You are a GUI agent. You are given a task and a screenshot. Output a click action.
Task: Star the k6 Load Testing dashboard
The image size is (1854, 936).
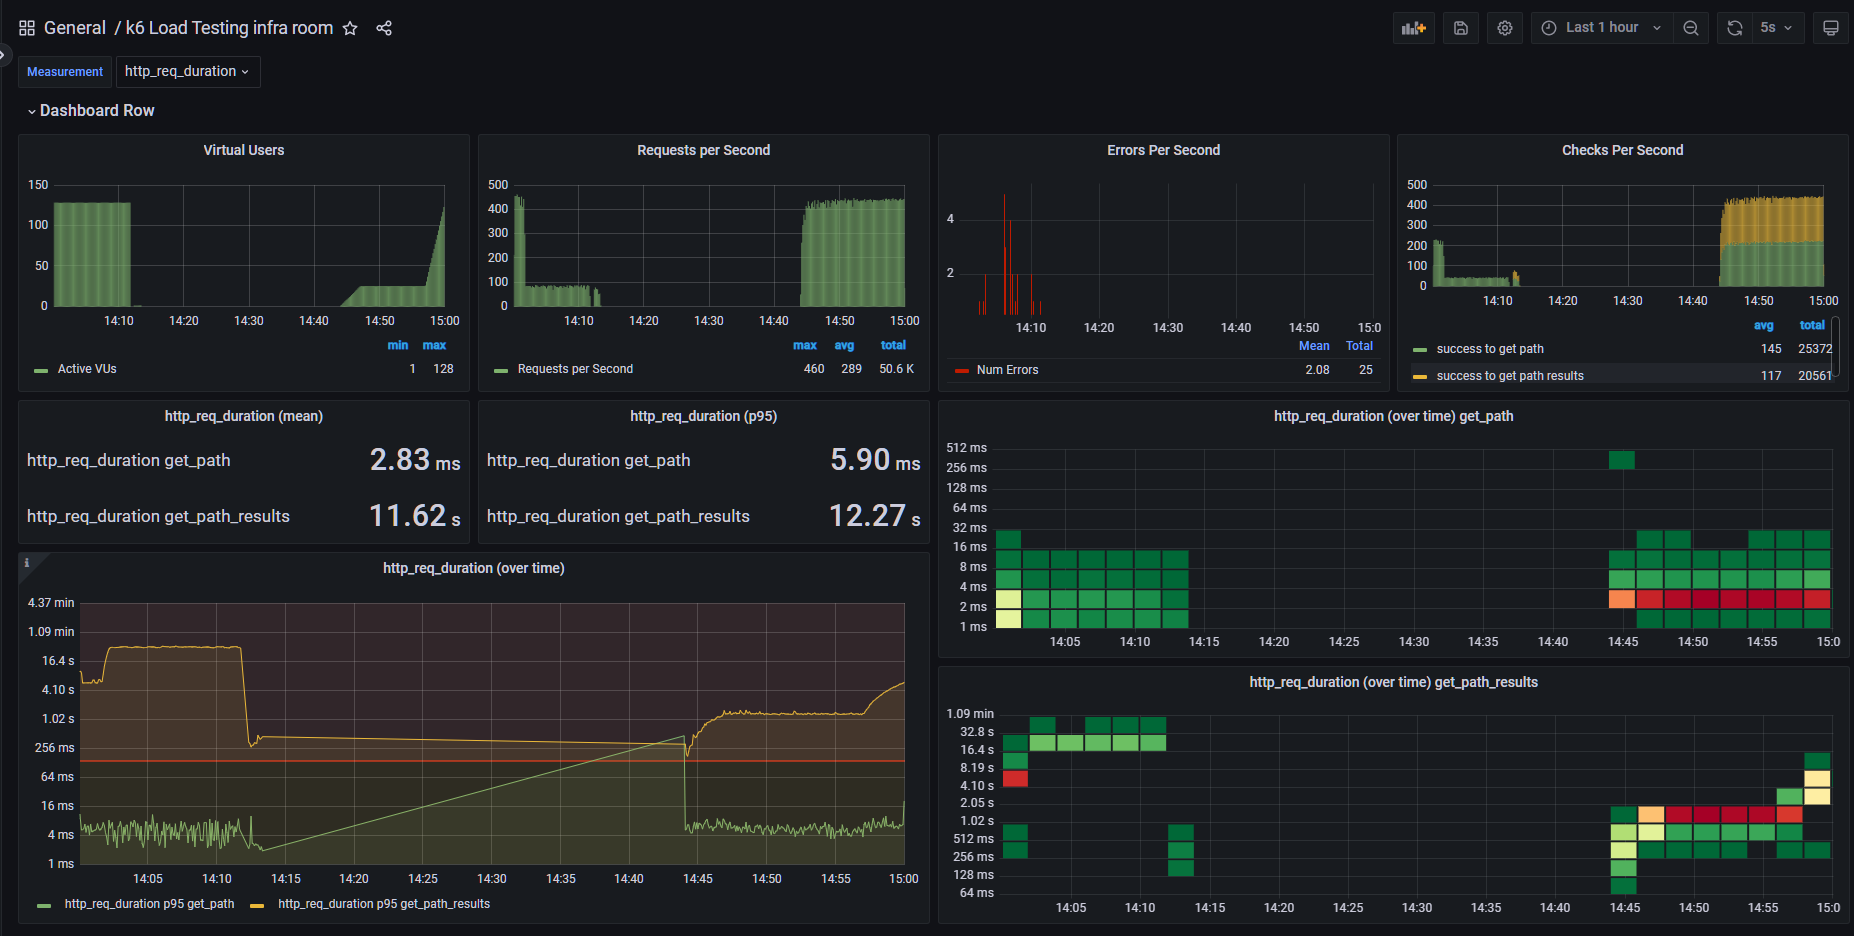coord(350,28)
